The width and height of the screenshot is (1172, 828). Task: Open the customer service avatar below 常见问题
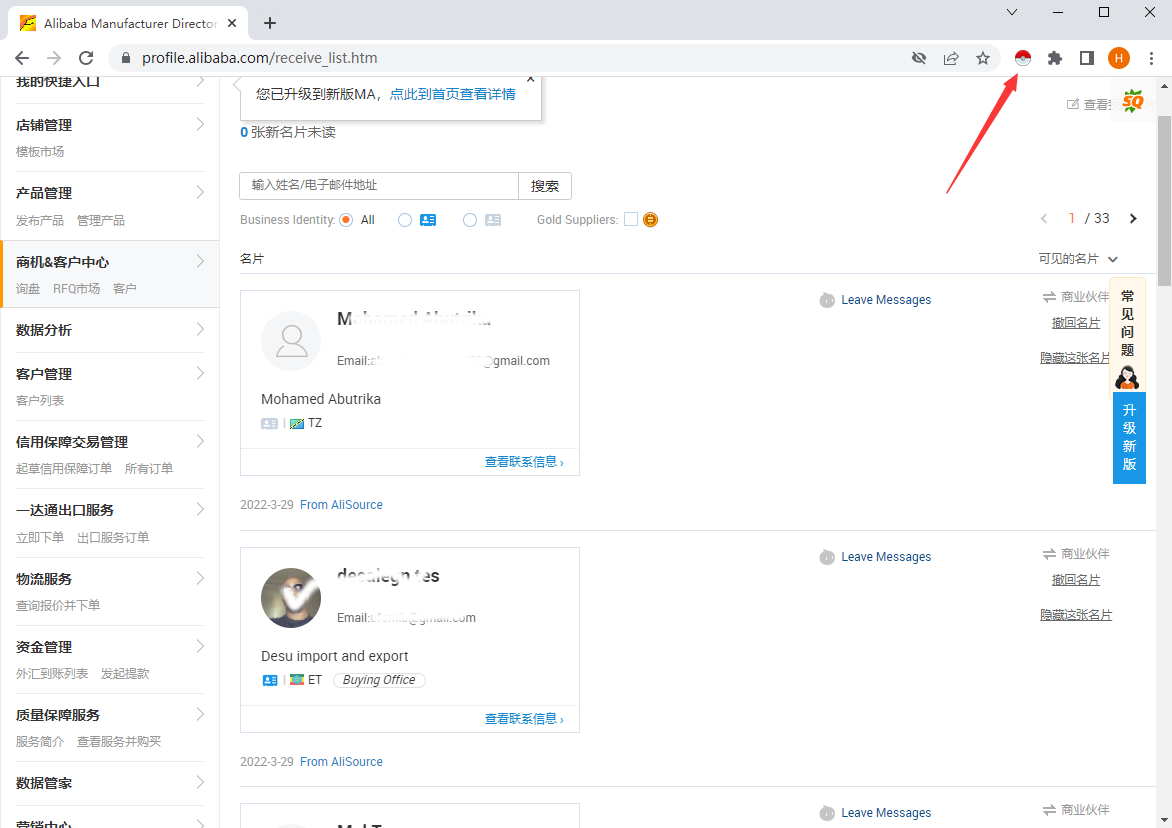tap(1128, 378)
